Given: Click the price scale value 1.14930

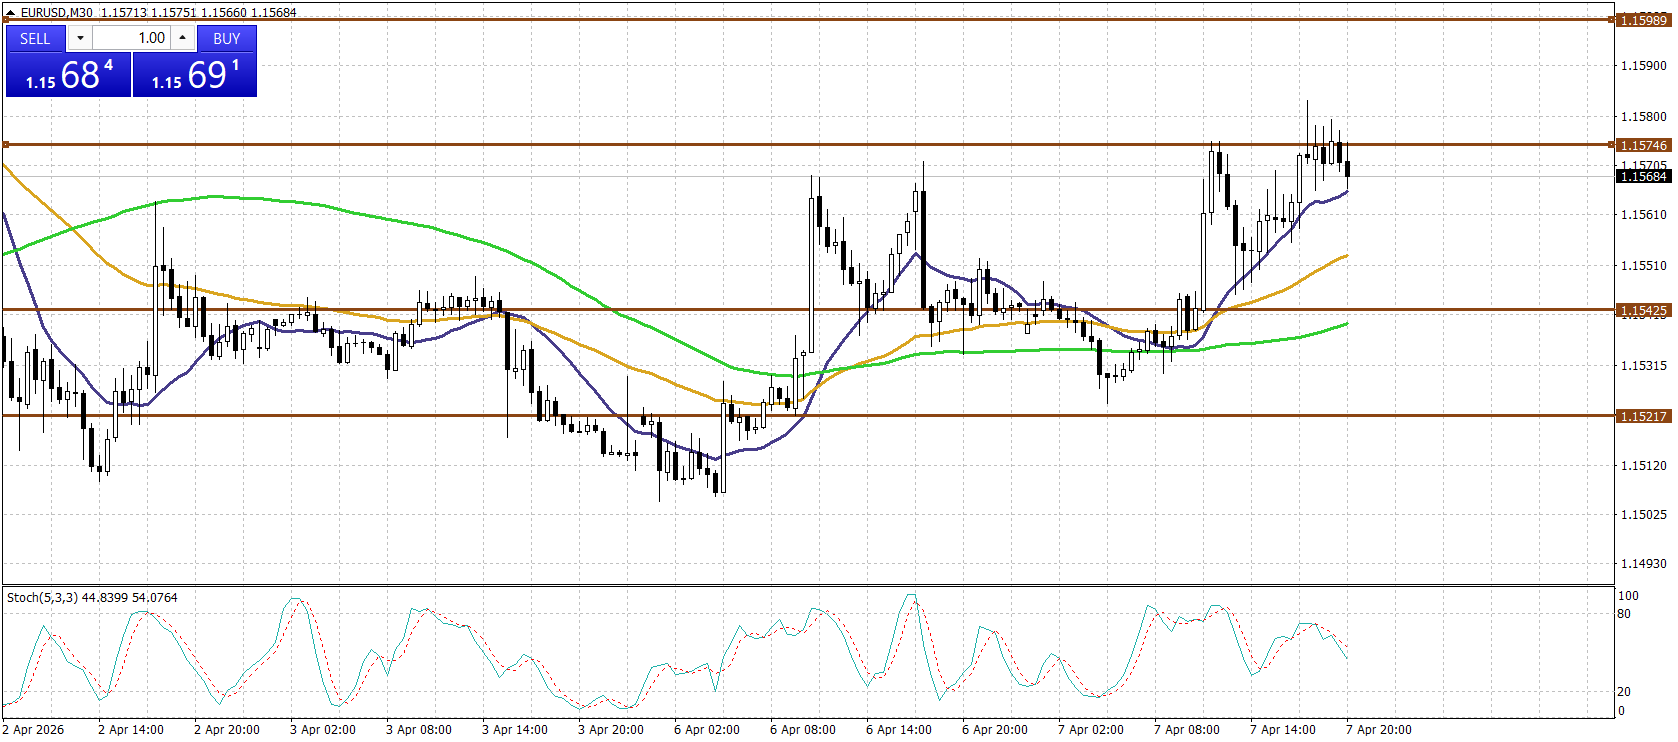Looking at the screenshot, I should [1643, 564].
